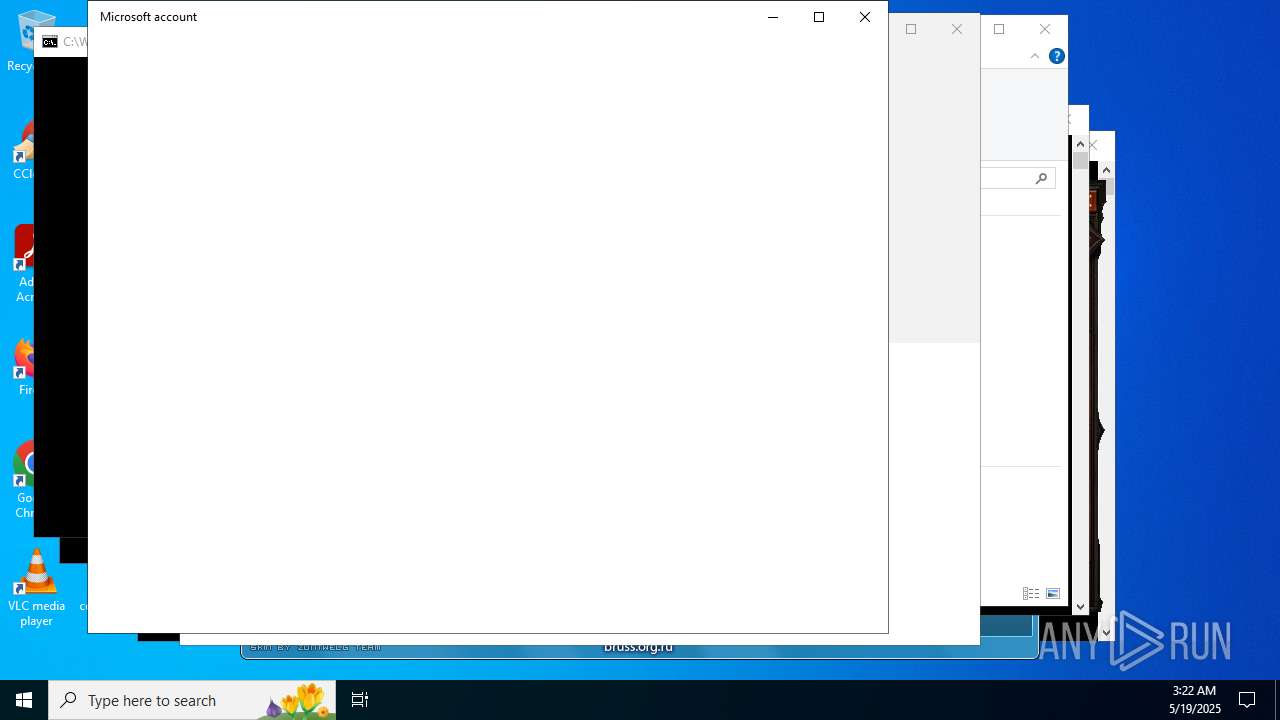Close the Microsoft account window
This screenshot has height=720, width=1280.
coord(865,17)
